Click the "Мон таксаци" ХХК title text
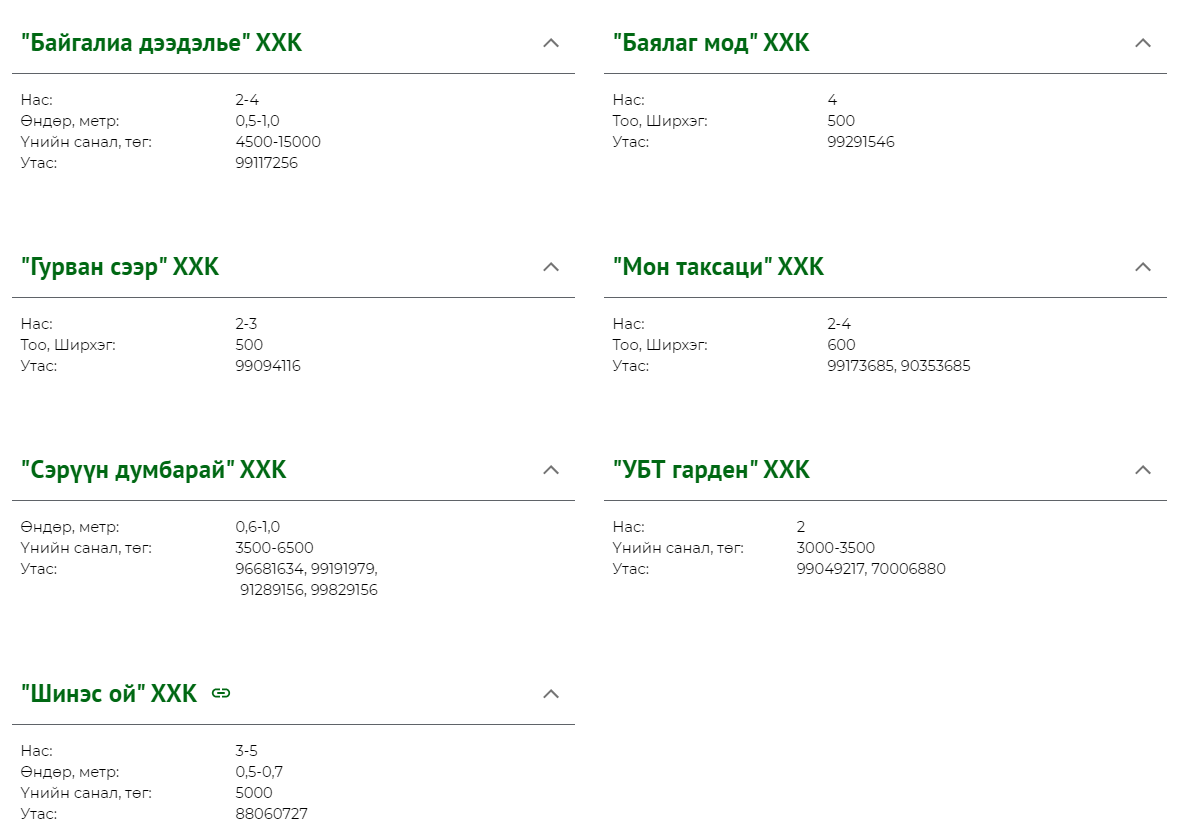The width and height of the screenshot is (1179, 827). coord(718,267)
